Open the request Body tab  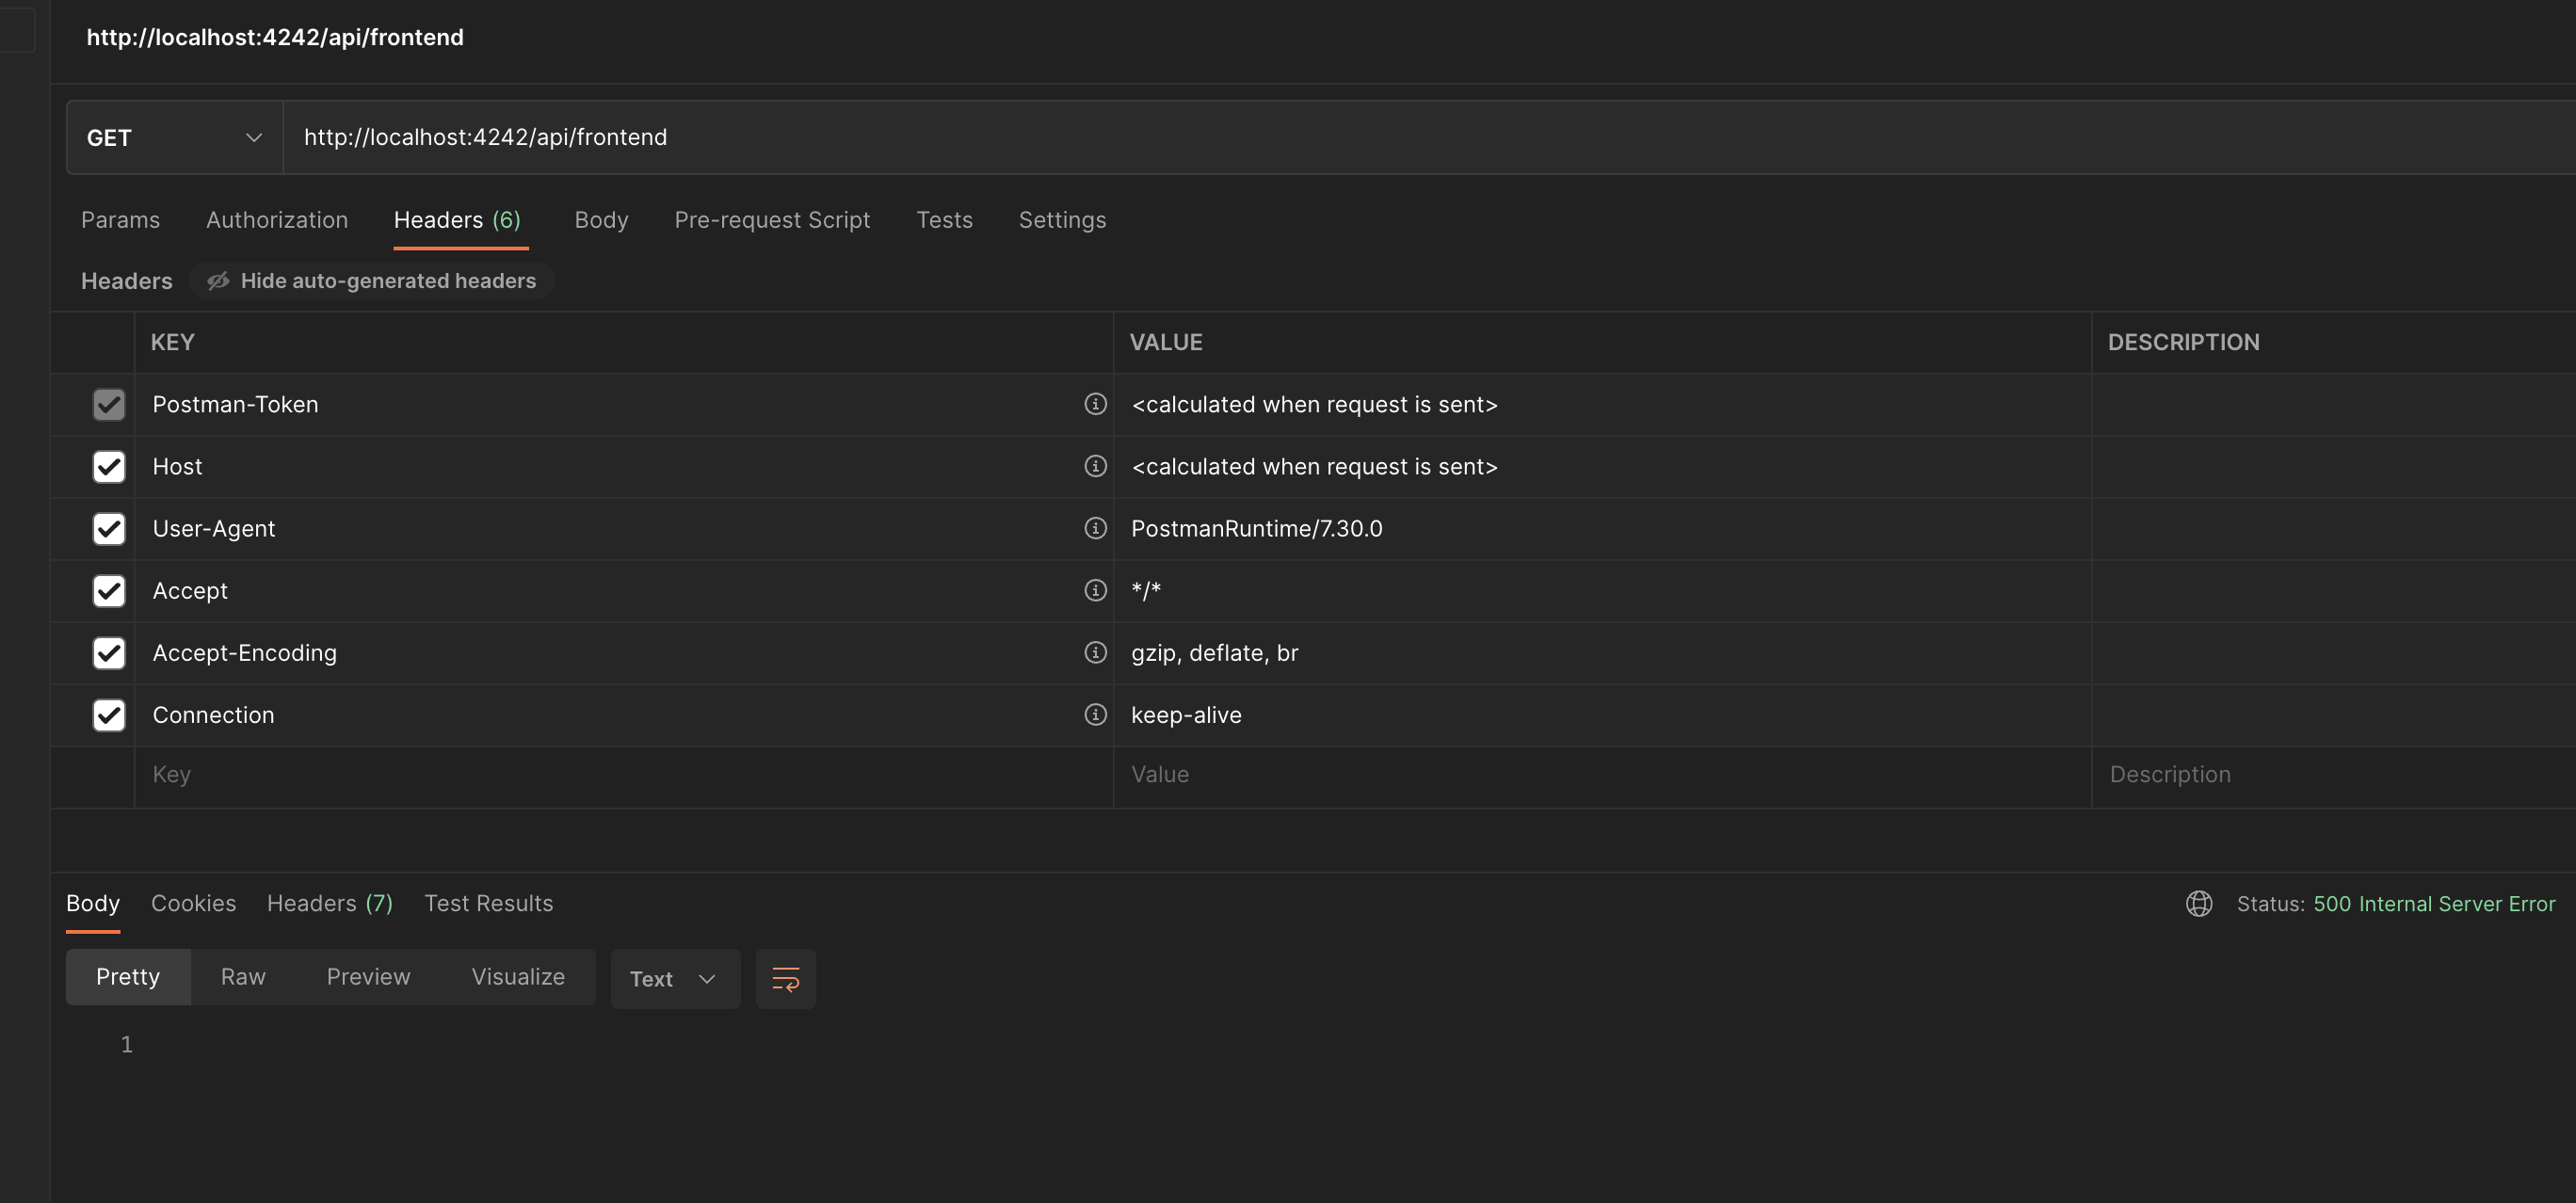pyautogui.click(x=601, y=220)
